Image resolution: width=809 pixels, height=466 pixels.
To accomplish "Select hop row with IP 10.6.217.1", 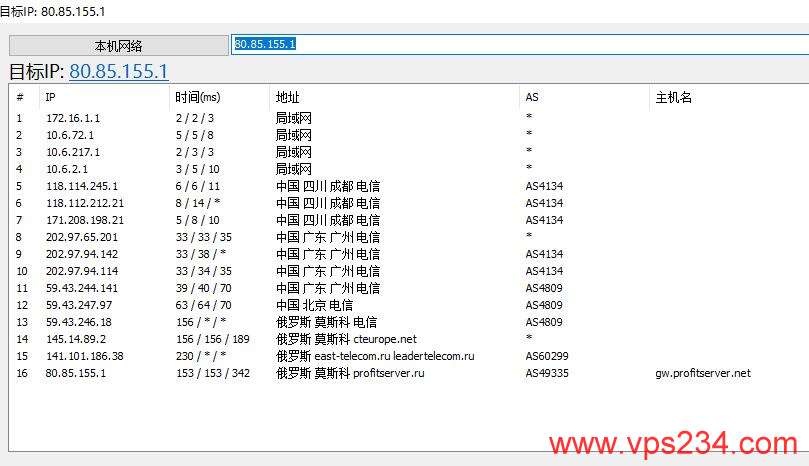I will click(409, 152).
